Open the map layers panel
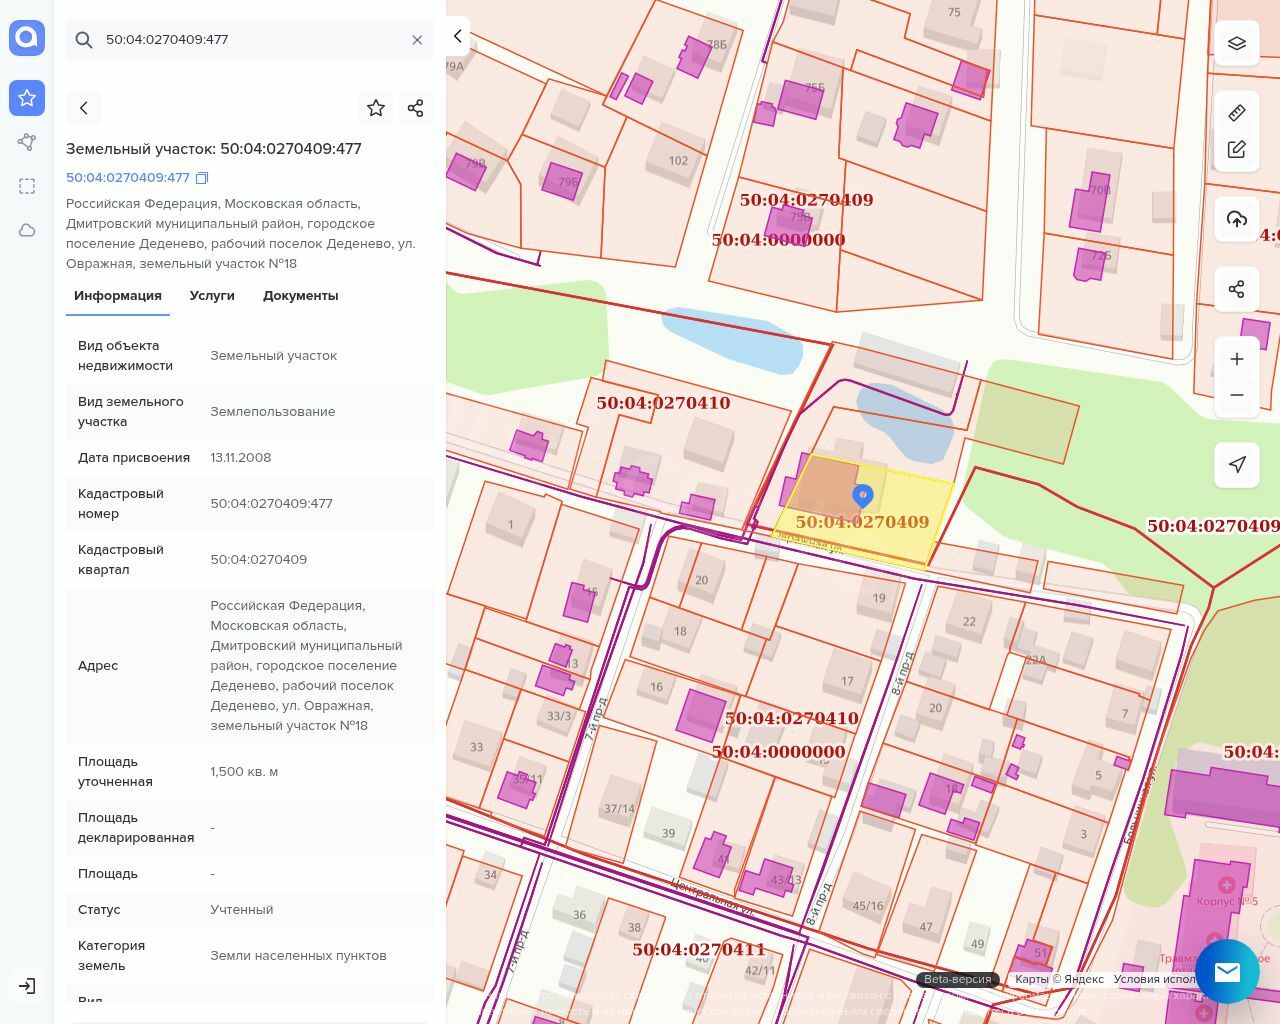This screenshot has height=1024, width=1280. pyautogui.click(x=1237, y=44)
